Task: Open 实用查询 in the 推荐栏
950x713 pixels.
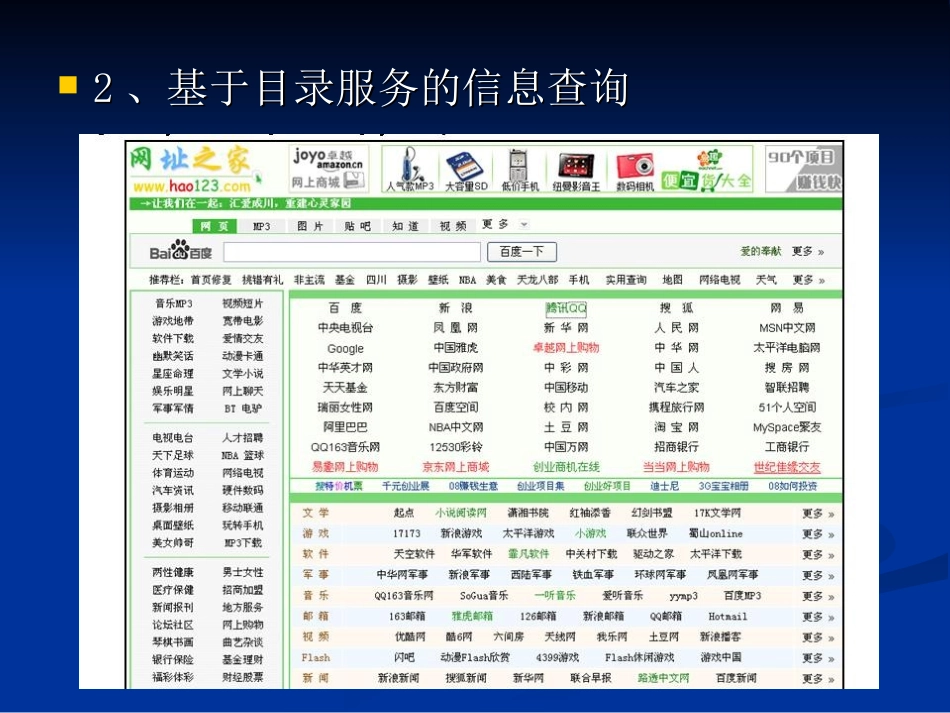Action: tap(626, 280)
